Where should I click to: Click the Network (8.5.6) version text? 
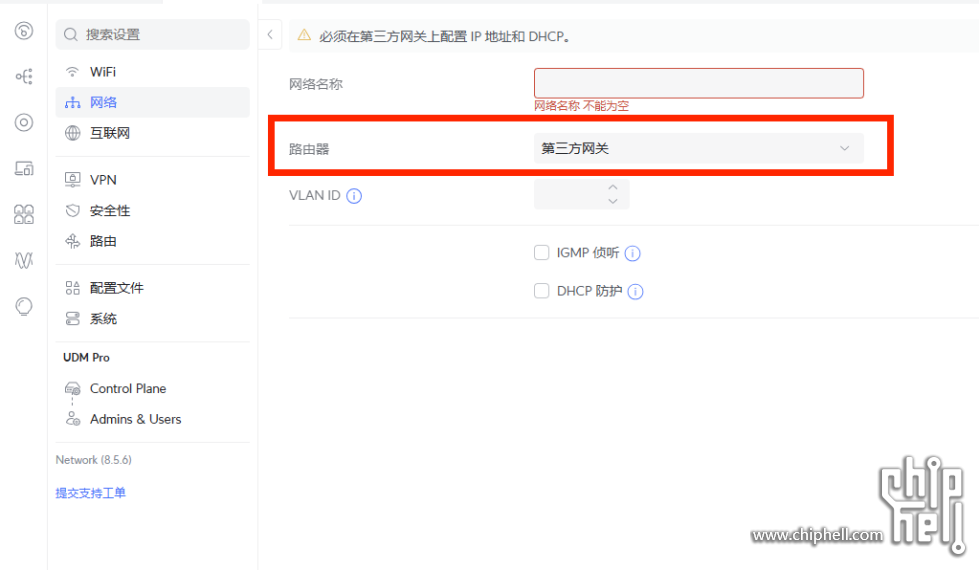[x=94, y=460]
